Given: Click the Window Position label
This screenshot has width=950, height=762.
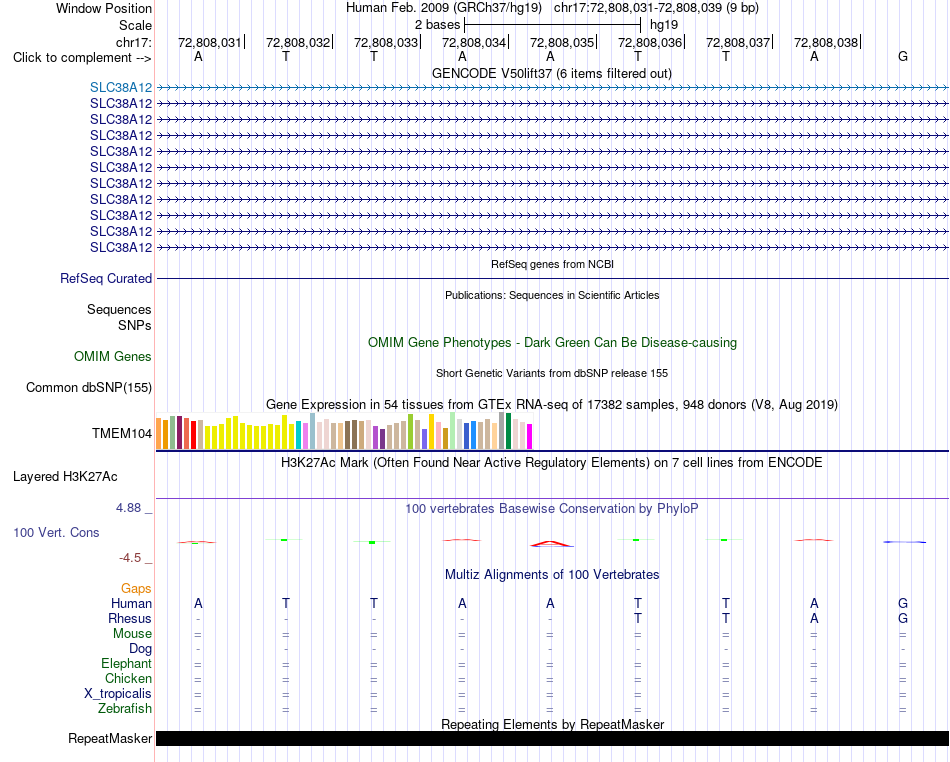Looking at the screenshot, I should [x=104, y=8].
